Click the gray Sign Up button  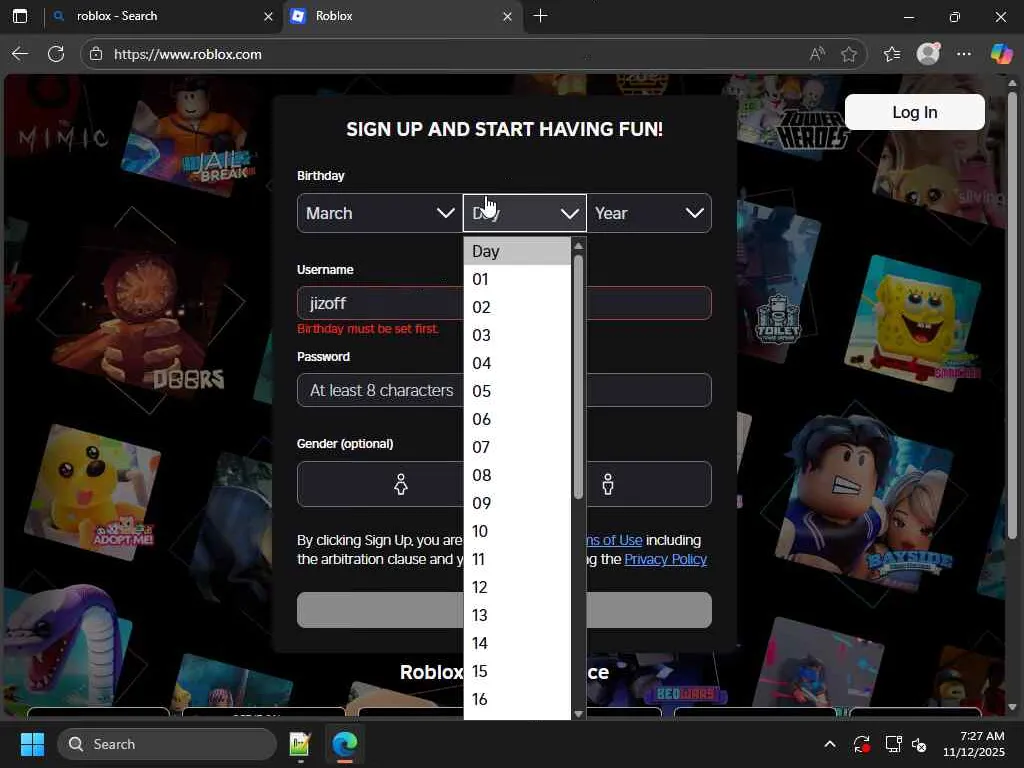(504, 610)
